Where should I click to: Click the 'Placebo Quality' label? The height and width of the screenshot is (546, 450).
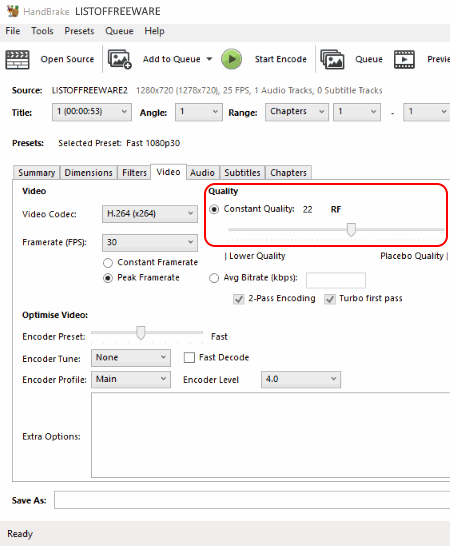[x=412, y=256]
